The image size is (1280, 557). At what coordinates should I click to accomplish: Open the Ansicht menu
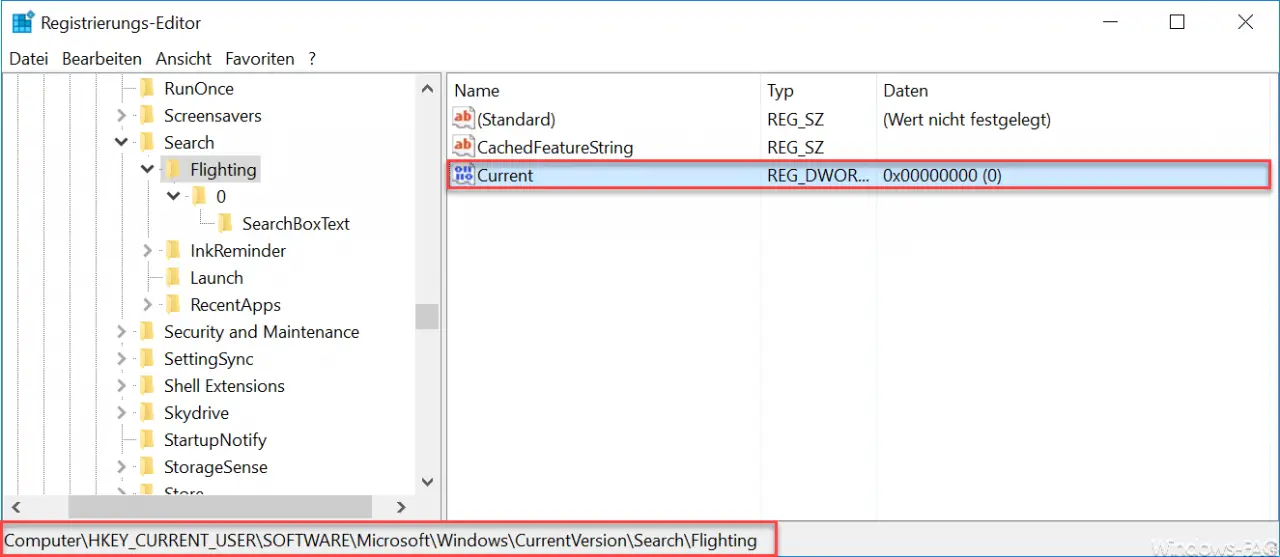click(183, 59)
